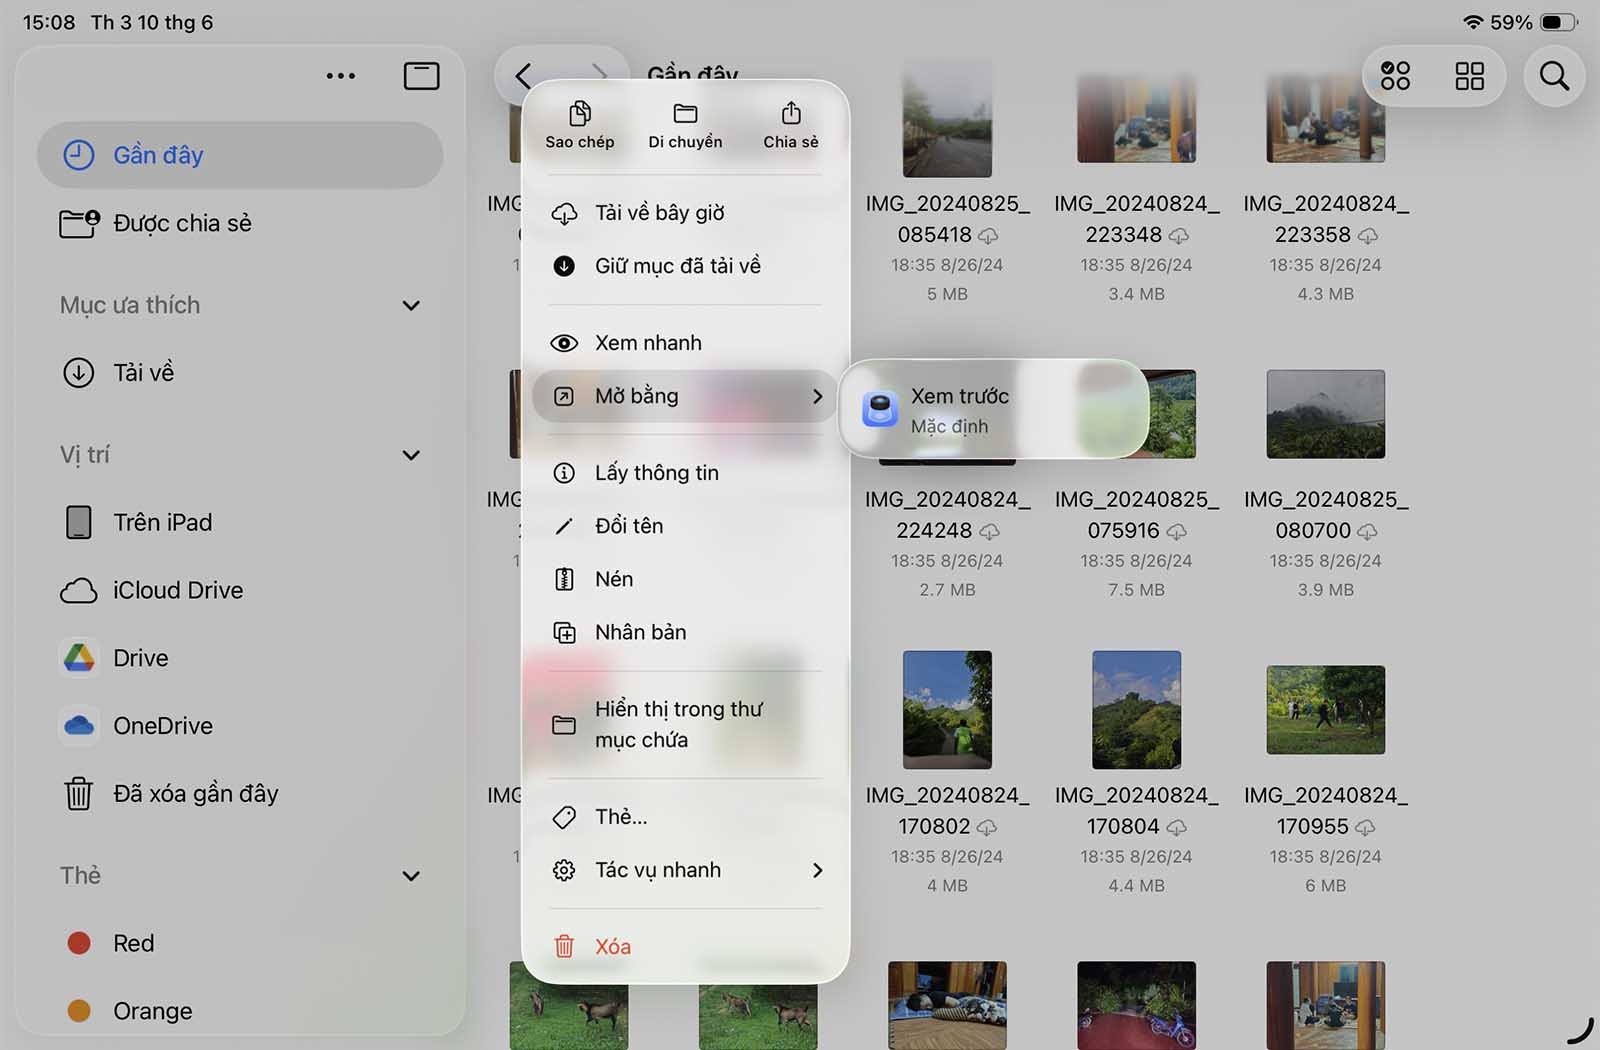Select the Red tag color dot
The image size is (1600, 1050).
click(79, 943)
